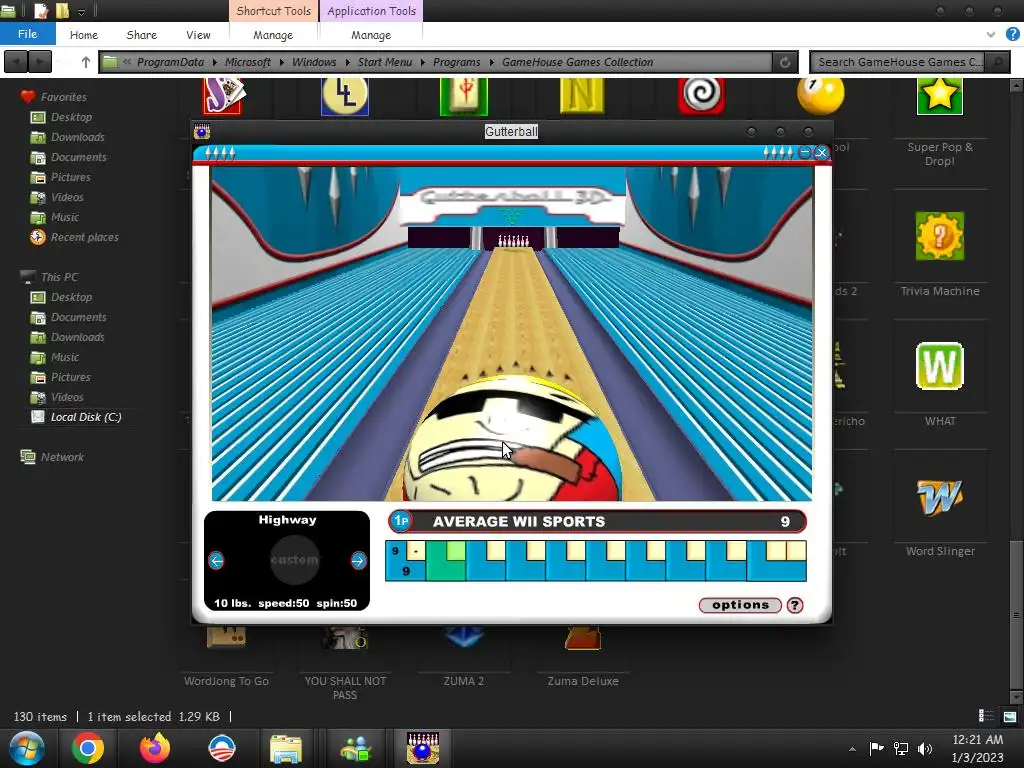Open Manage tab under Shortcut Tools

pos(273,35)
